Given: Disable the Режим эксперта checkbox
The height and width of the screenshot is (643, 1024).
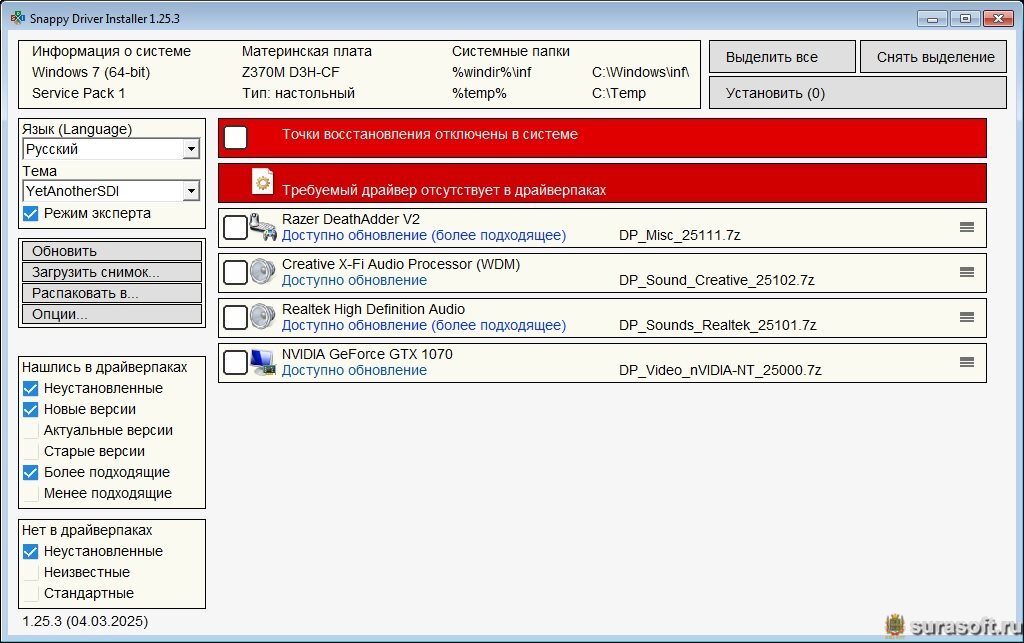Looking at the screenshot, I should click(x=31, y=213).
